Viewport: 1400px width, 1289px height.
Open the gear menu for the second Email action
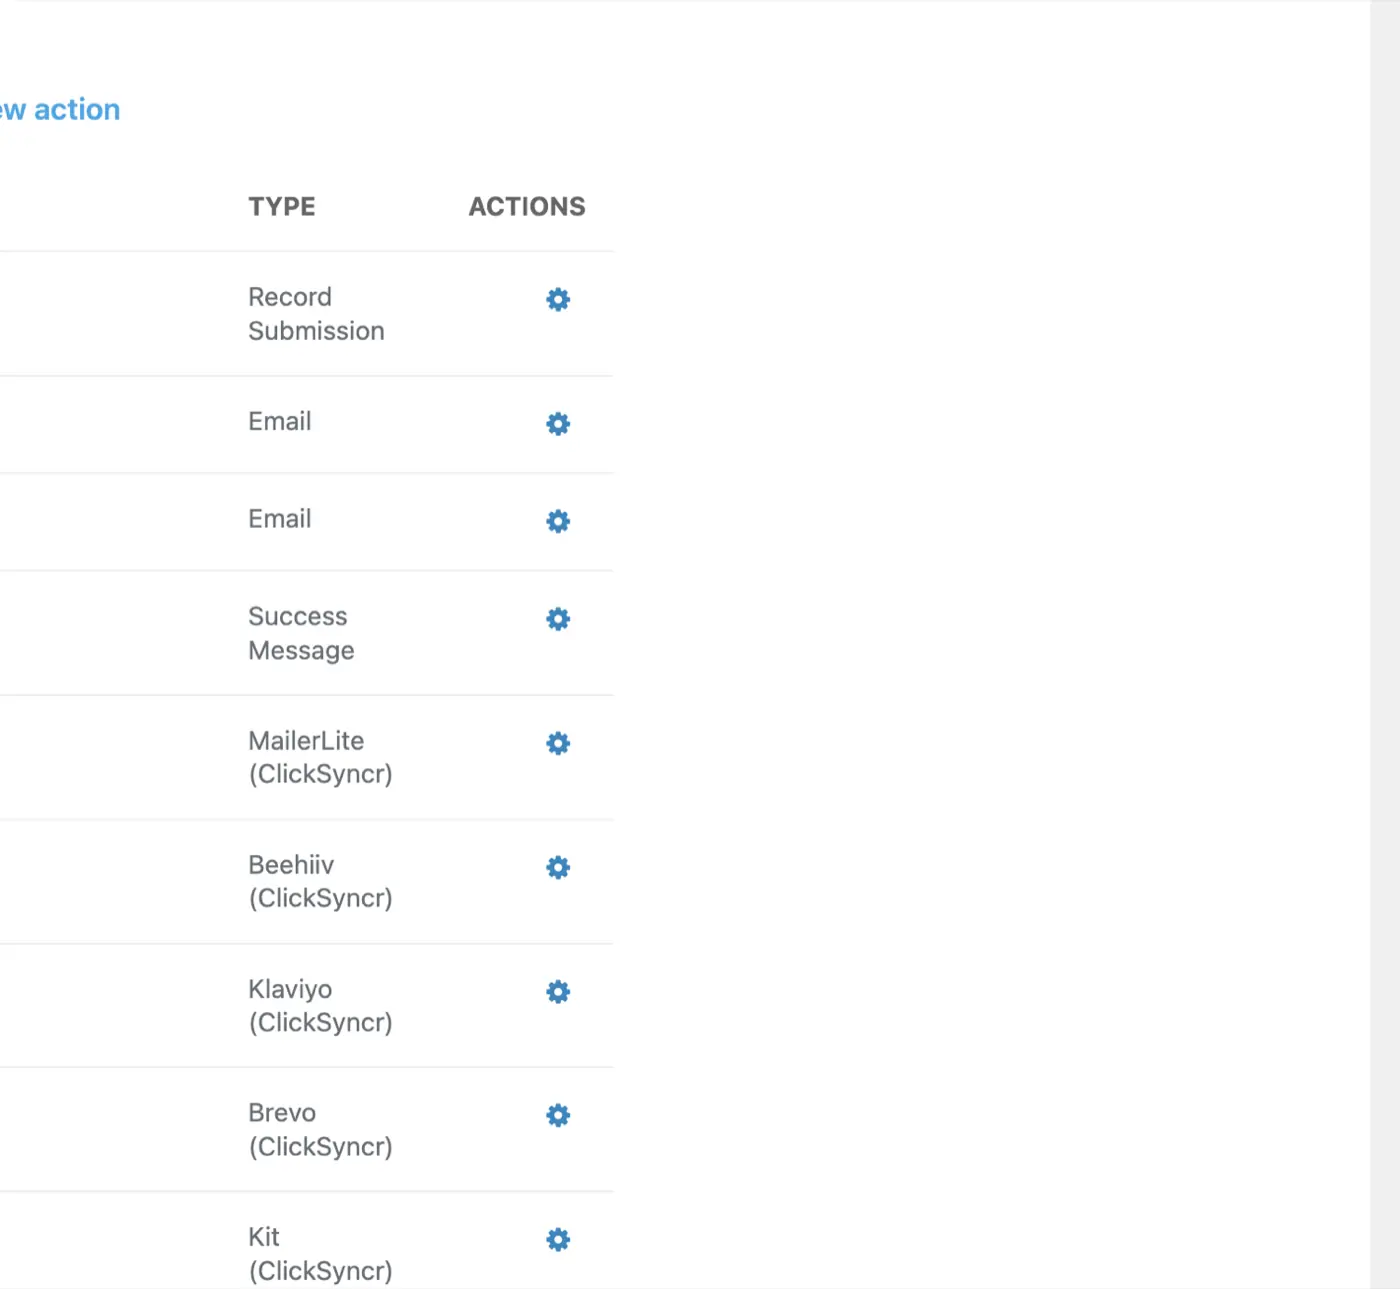(x=558, y=521)
